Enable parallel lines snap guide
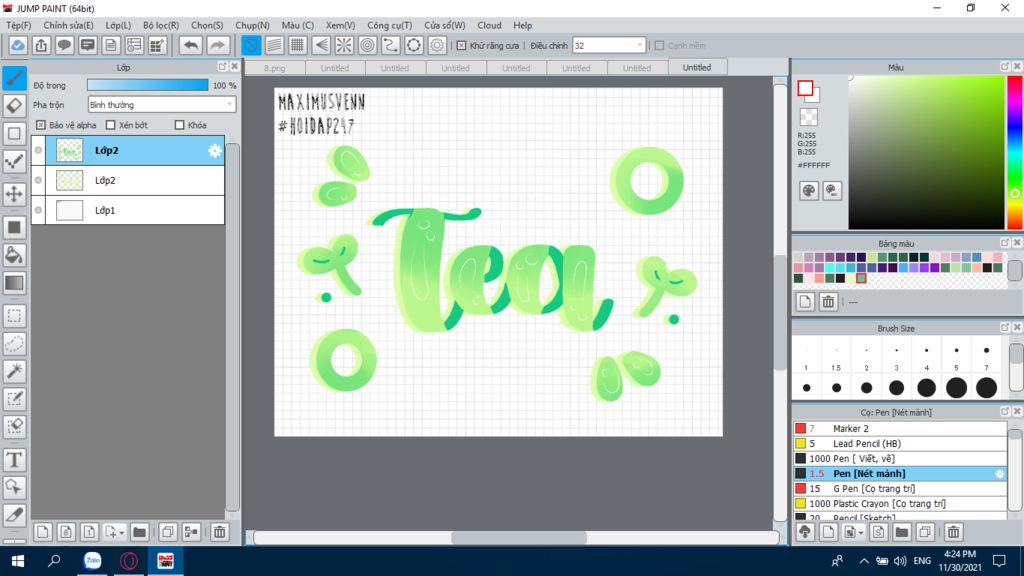Image resolution: width=1024 pixels, height=576 pixels. click(274, 45)
